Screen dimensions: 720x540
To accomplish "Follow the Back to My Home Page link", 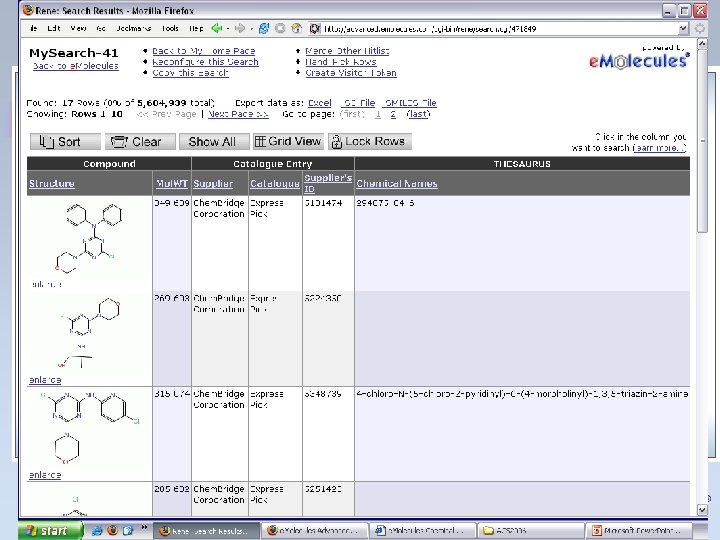I will (203, 51).
